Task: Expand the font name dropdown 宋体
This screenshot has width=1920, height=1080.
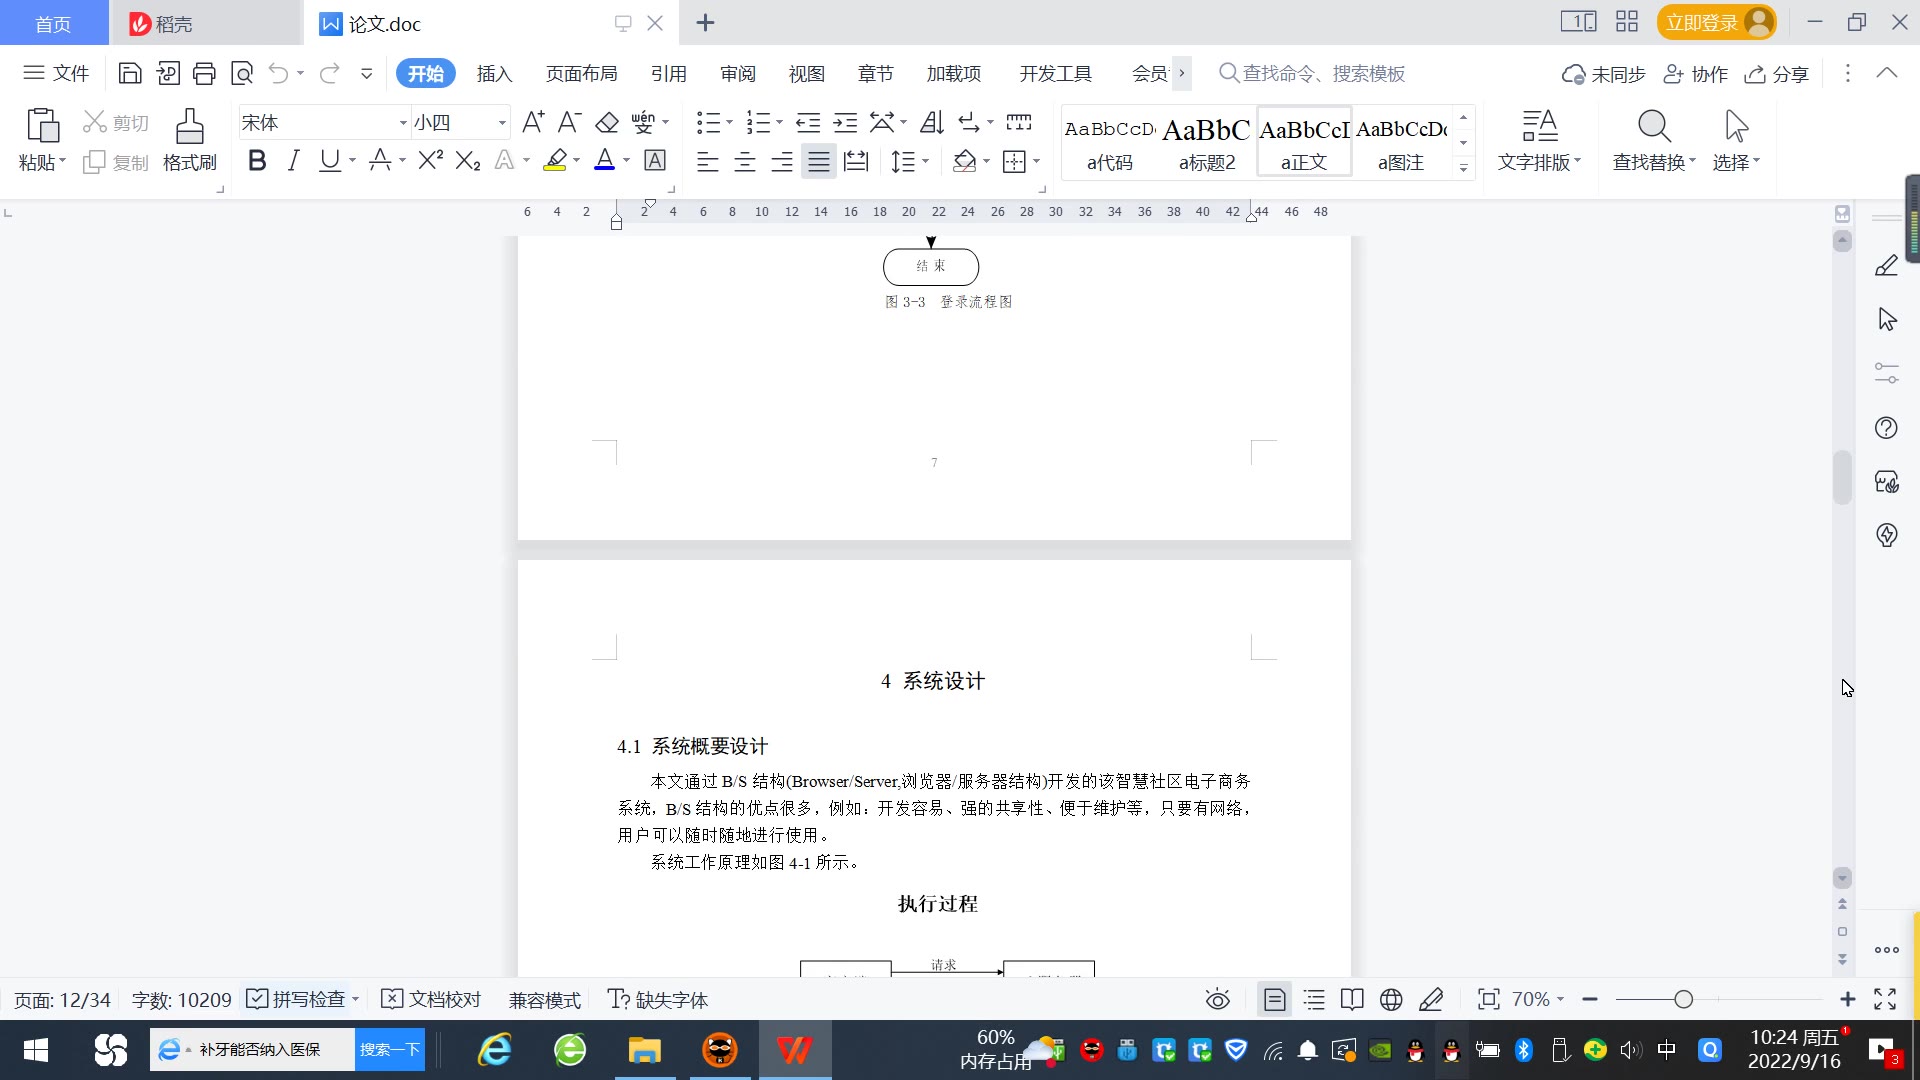Action: click(x=403, y=123)
